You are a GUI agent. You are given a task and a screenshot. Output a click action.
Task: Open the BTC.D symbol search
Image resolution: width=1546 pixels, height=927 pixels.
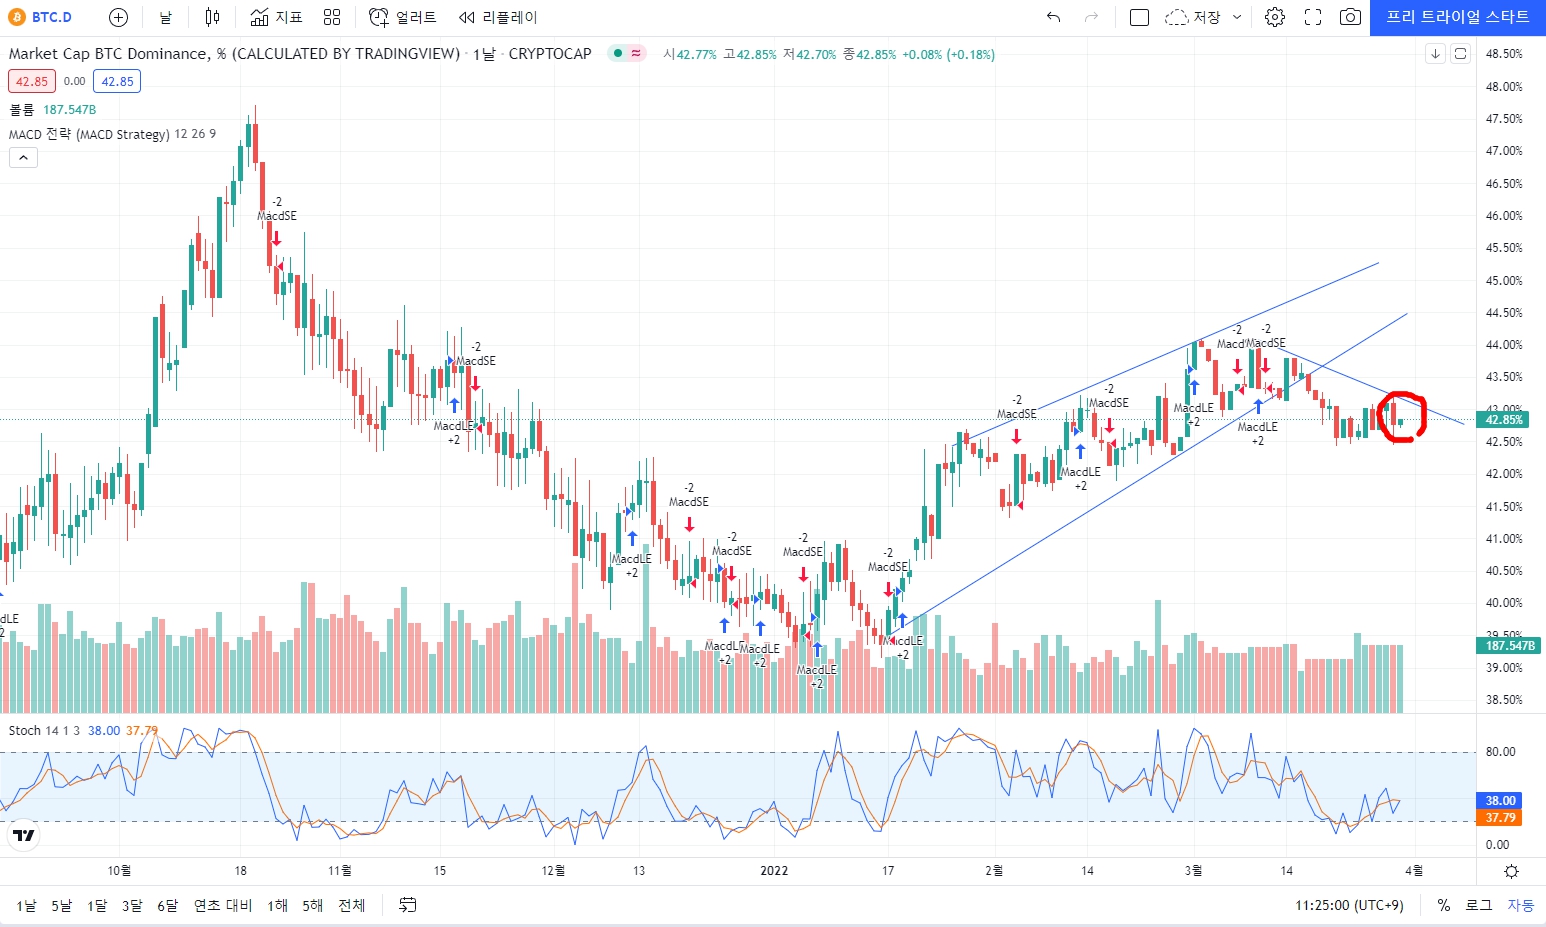(41, 17)
